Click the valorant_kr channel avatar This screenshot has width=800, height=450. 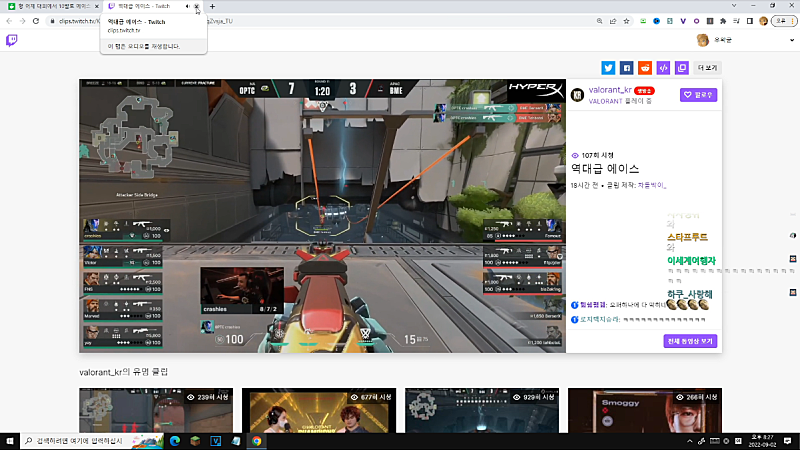pos(578,95)
